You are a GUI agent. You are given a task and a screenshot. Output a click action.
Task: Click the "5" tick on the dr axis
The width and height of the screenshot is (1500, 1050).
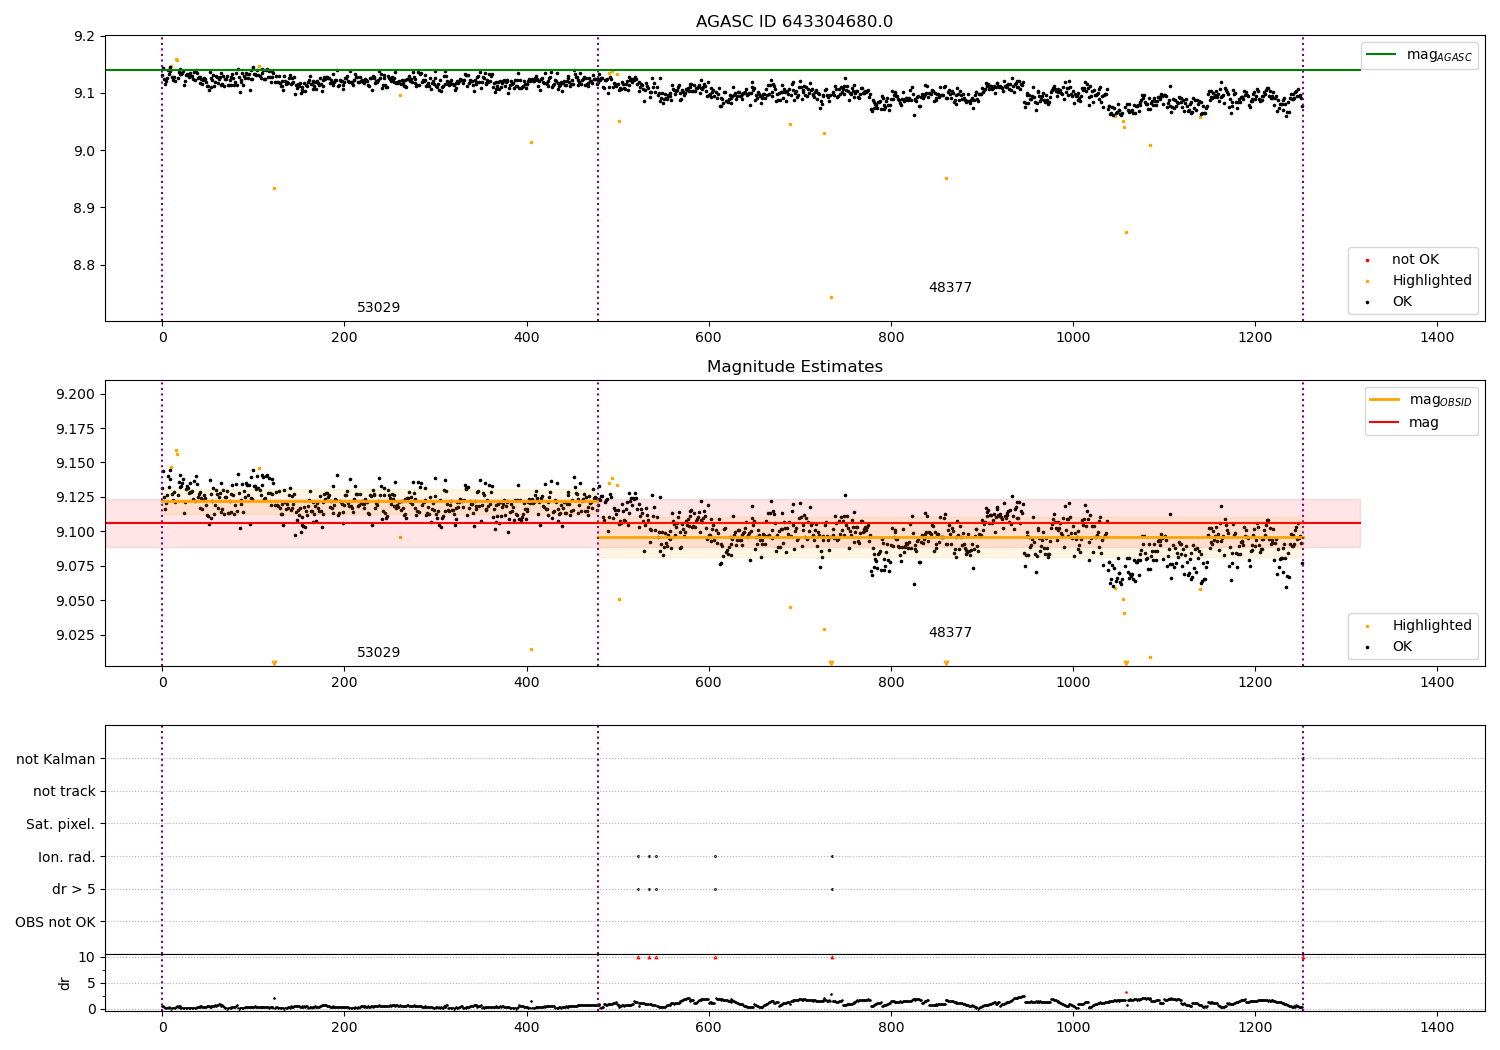[x=91, y=984]
